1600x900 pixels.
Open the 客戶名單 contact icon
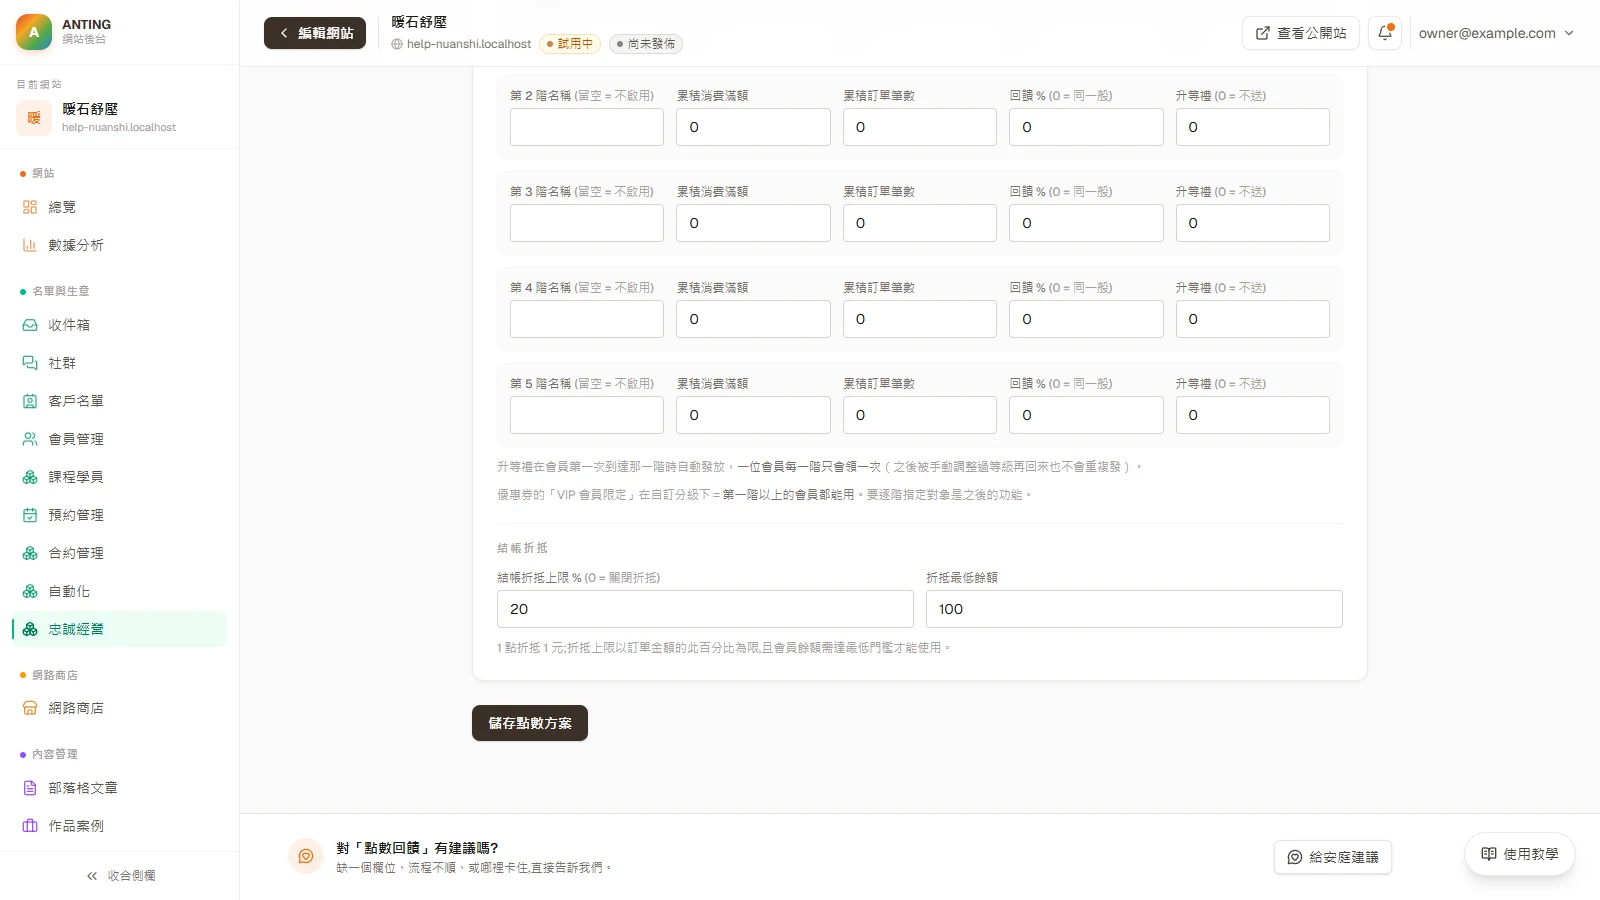[30, 401]
